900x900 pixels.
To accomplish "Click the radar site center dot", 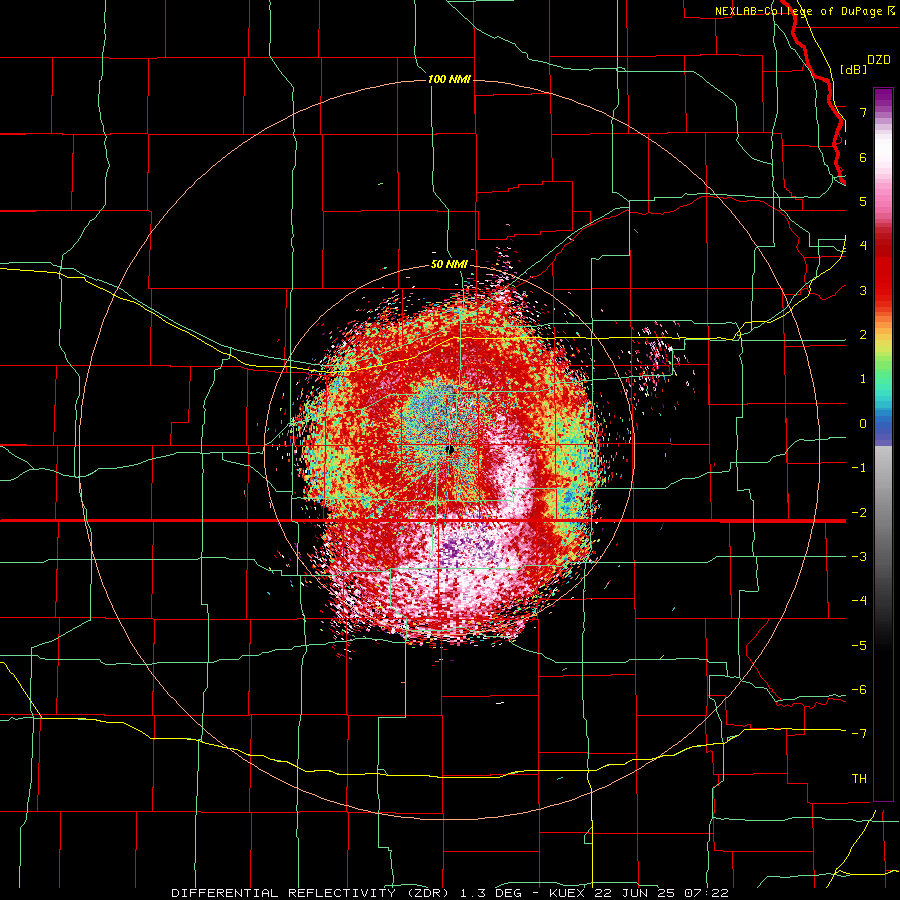I will point(451,451).
